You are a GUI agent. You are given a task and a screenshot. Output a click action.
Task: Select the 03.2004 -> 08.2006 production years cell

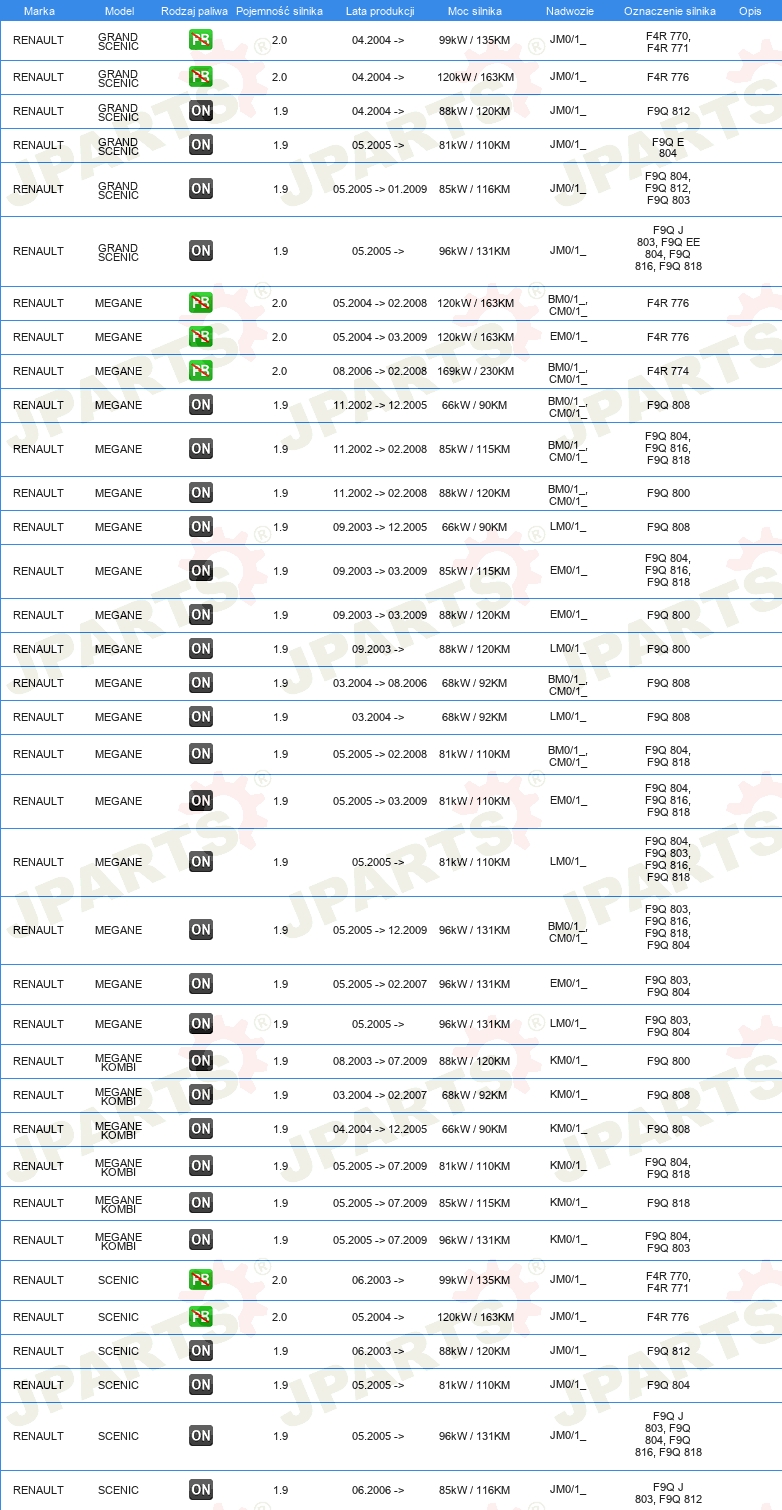click(x=380, y=683)
